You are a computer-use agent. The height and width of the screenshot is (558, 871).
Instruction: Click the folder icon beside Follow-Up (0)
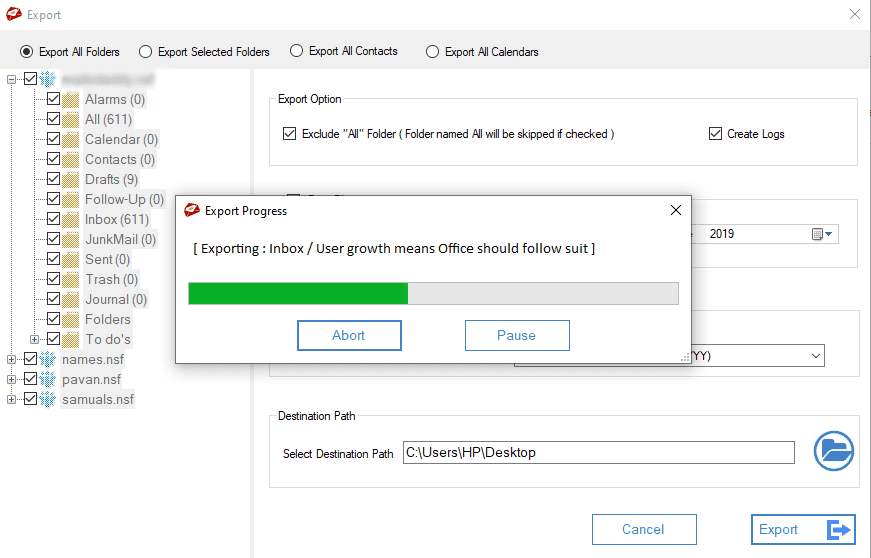[x=71, y=199]
